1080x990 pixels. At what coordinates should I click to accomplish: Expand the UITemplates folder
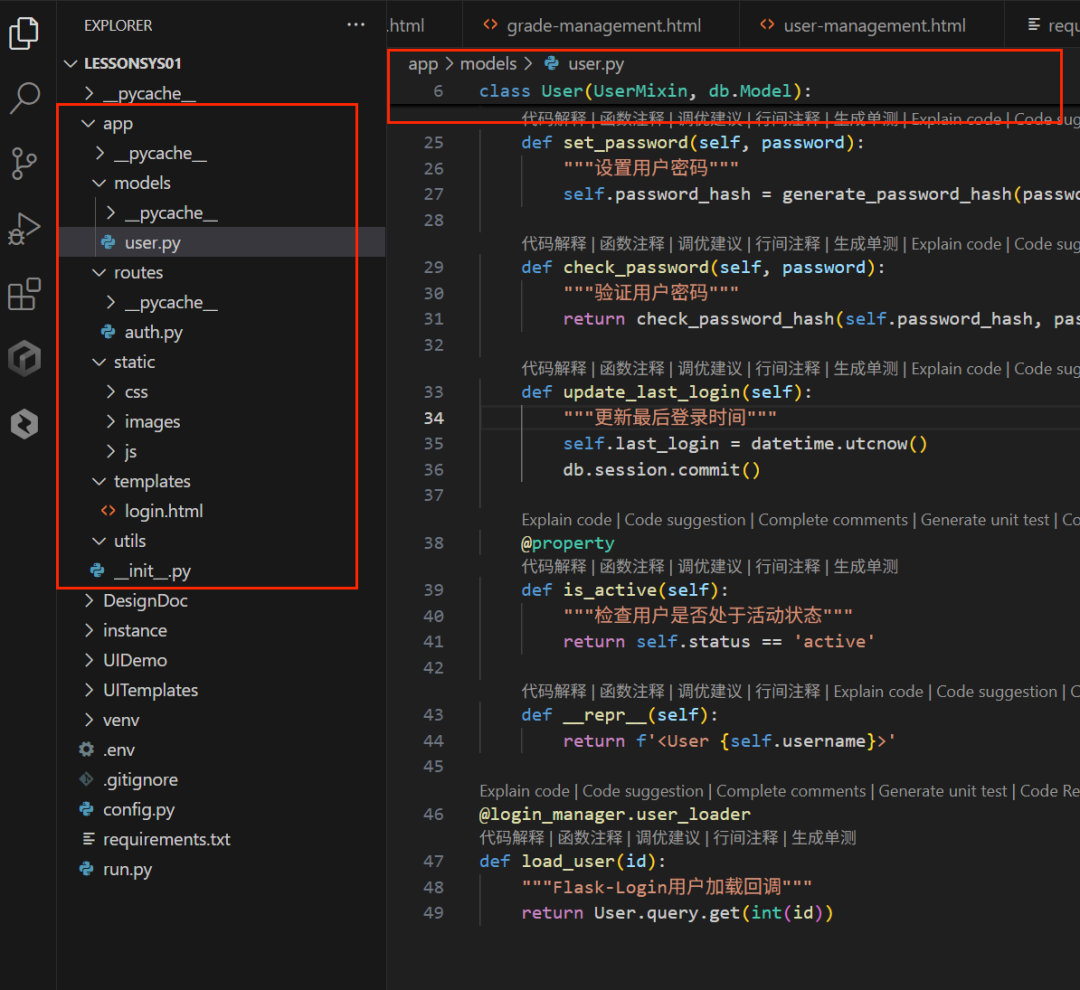point(89,690)
